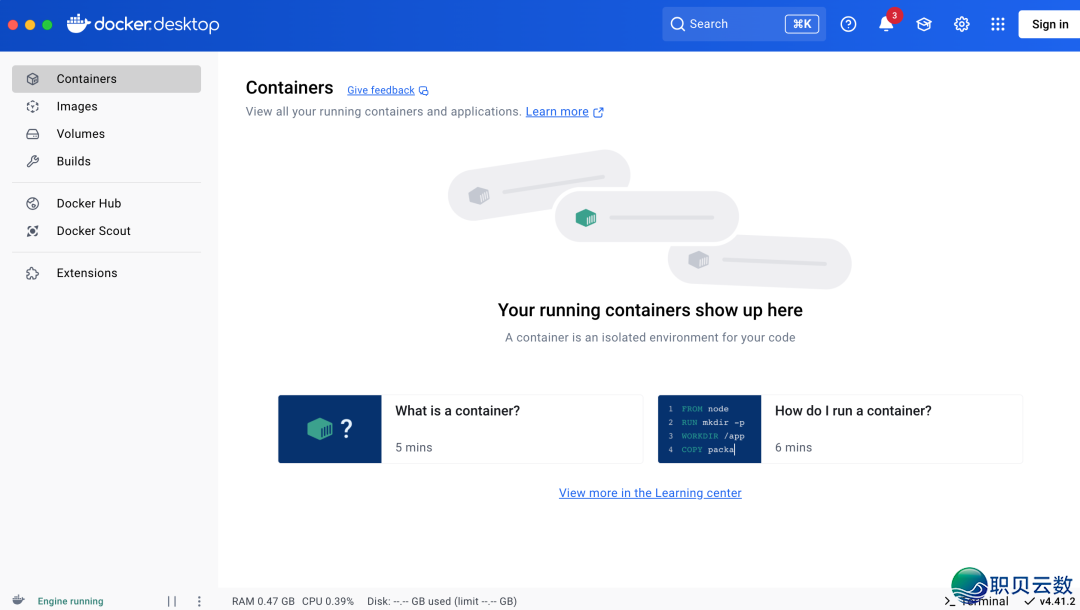Select Images in the sidebar

tap(77, 106)
